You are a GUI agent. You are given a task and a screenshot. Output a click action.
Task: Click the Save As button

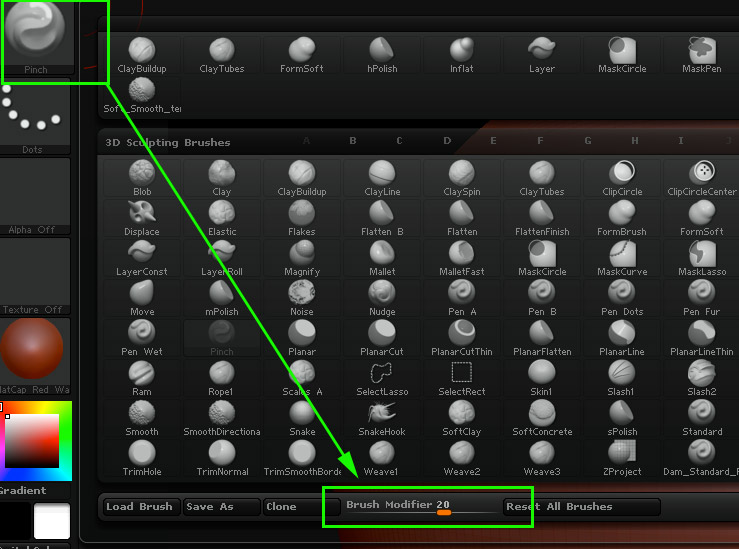click(222, 507)
